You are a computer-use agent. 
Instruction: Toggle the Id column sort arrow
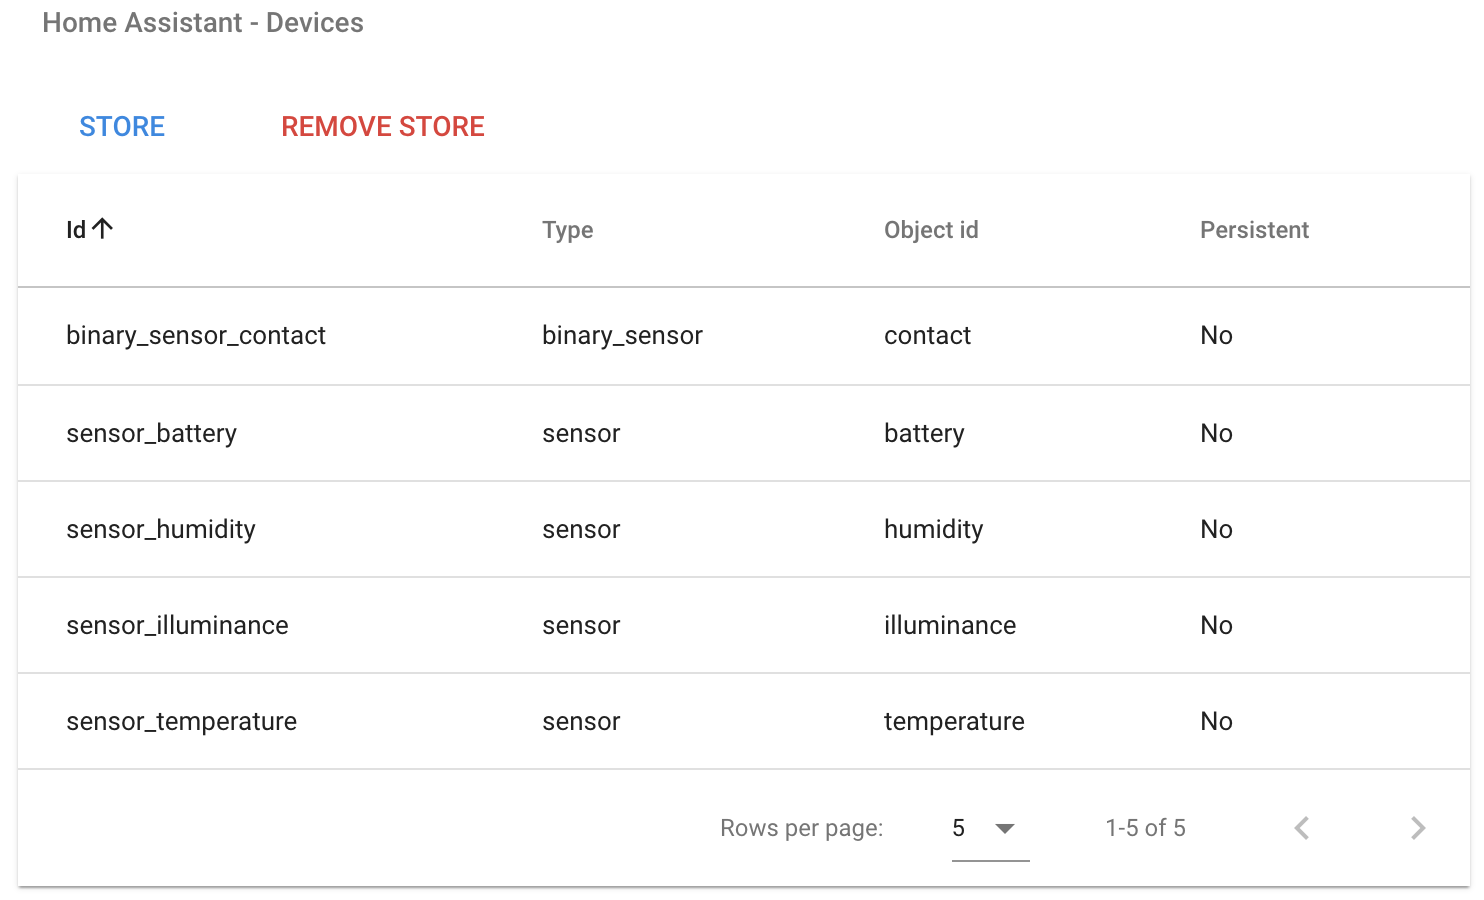tap(102, 229)
